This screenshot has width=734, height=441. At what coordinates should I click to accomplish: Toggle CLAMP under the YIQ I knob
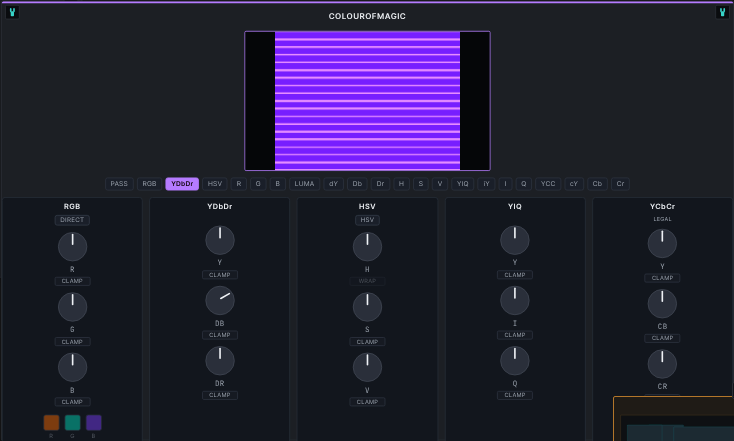514,335
